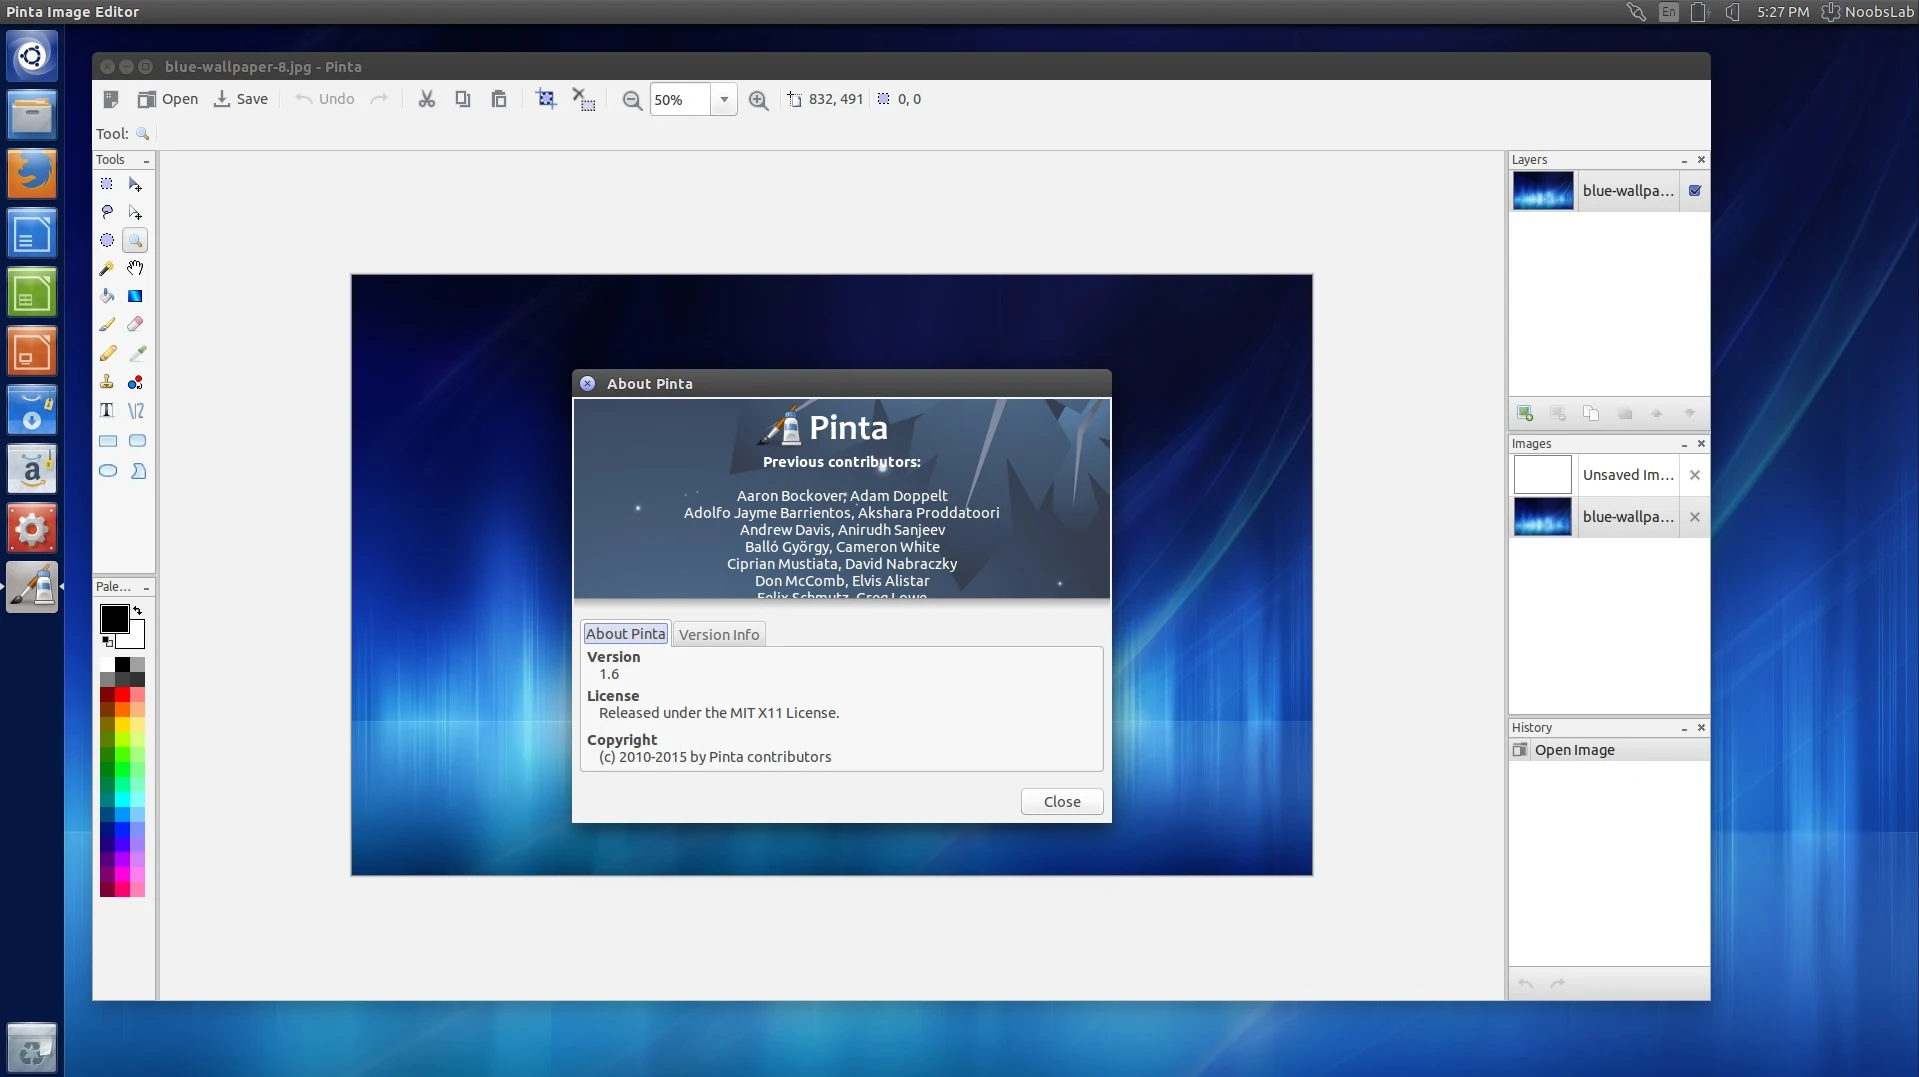Select the Open Image history entry
Viewport: 1919px width, 1077px height.
(x=1609, y=750)
